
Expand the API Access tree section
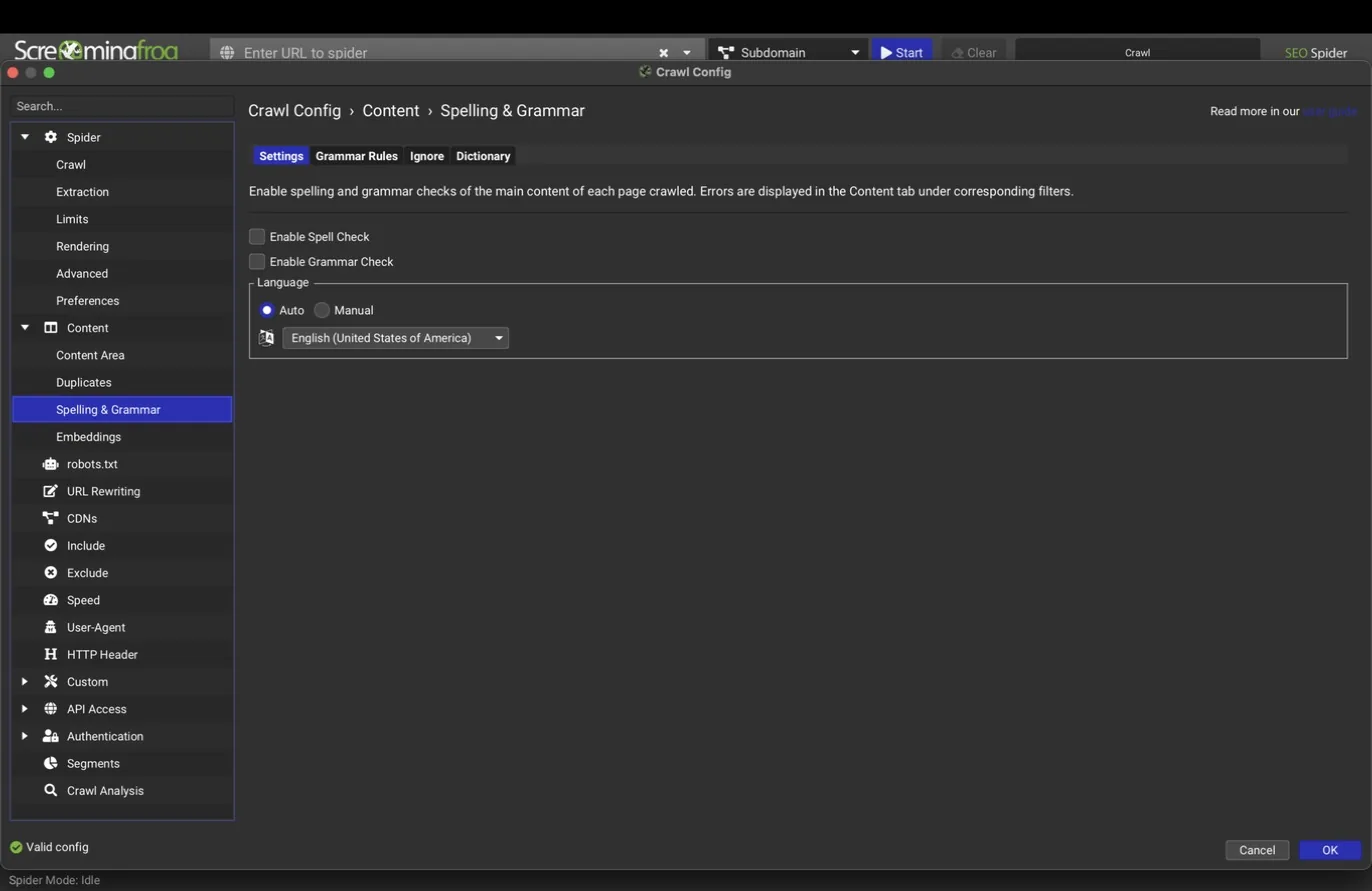tap(25, 709)
